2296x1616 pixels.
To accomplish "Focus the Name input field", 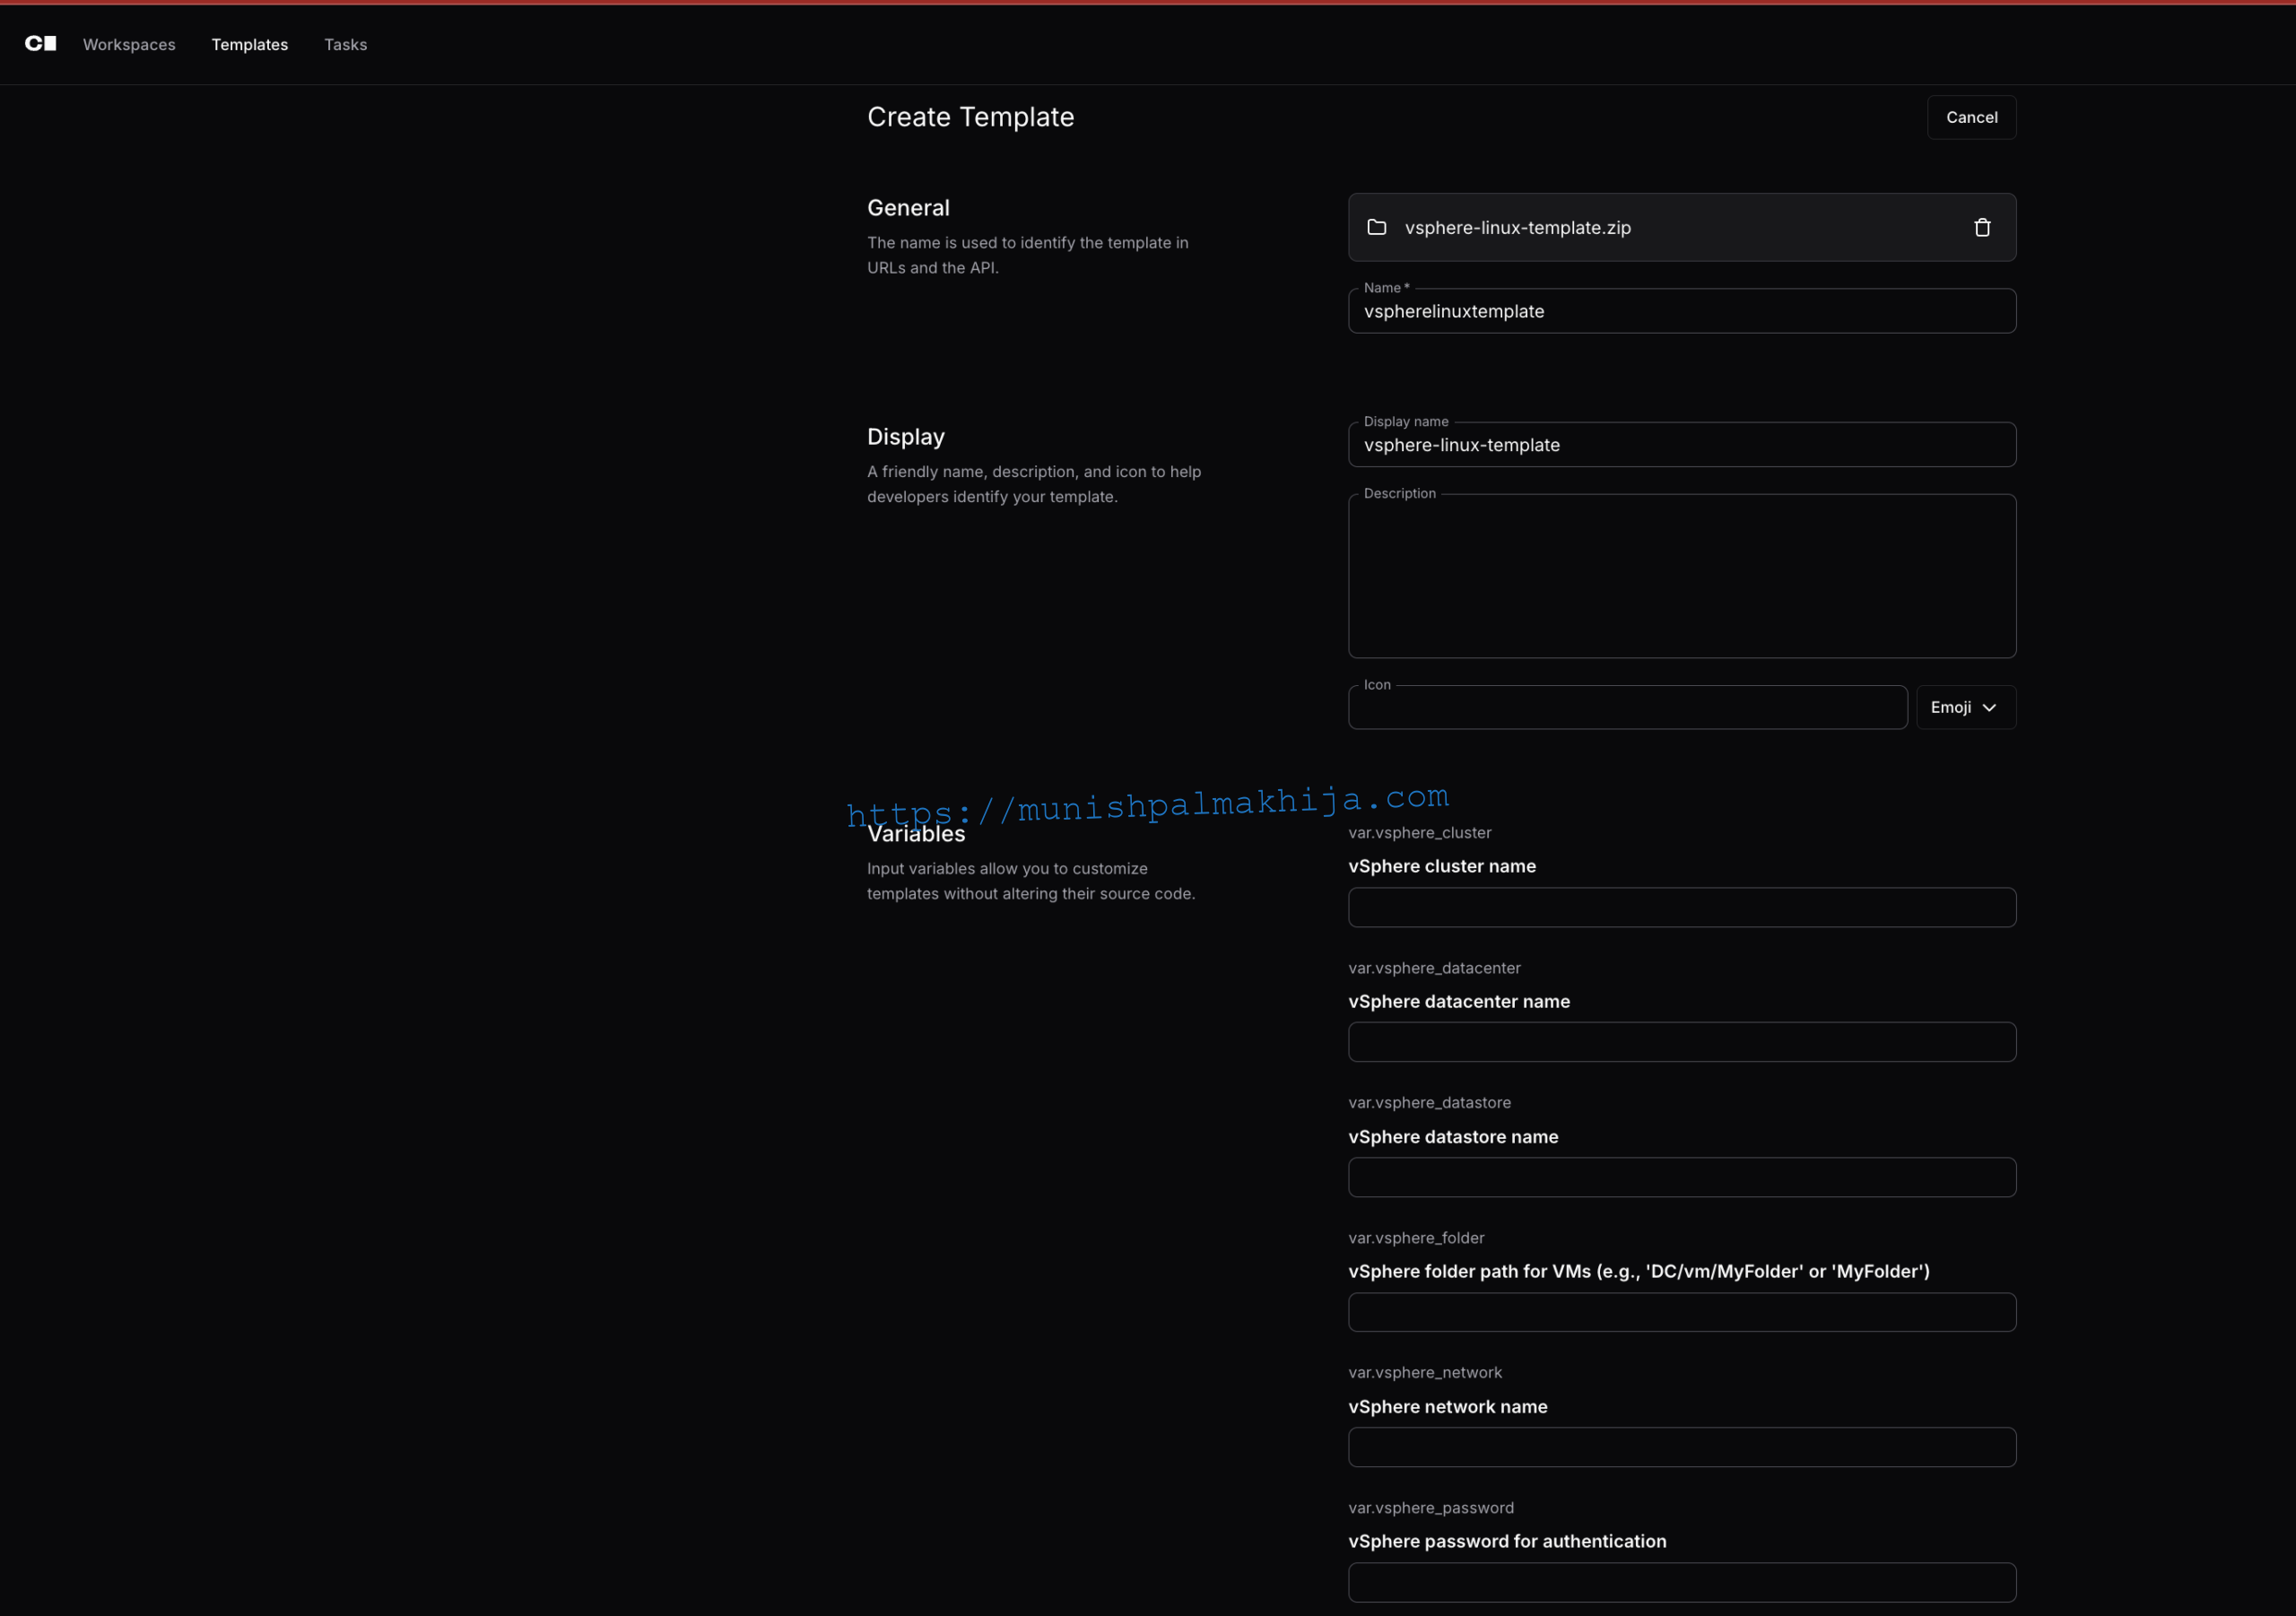I will (1680, 311).
